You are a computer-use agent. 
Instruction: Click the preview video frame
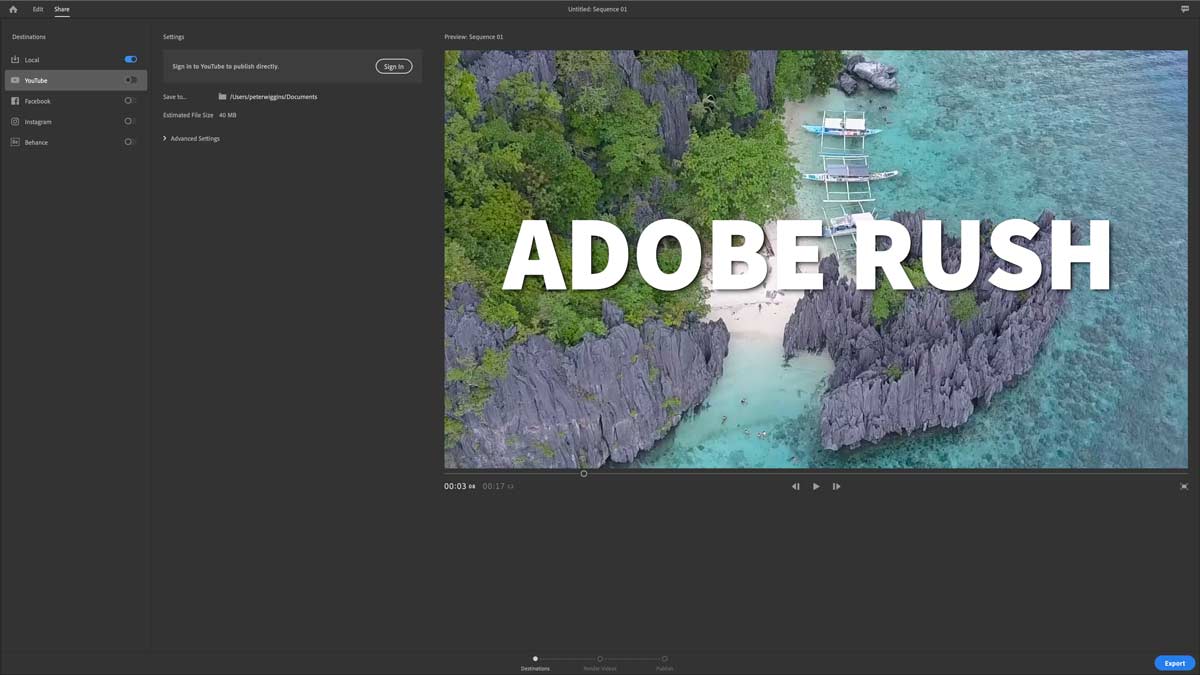(x=816, y=259)
